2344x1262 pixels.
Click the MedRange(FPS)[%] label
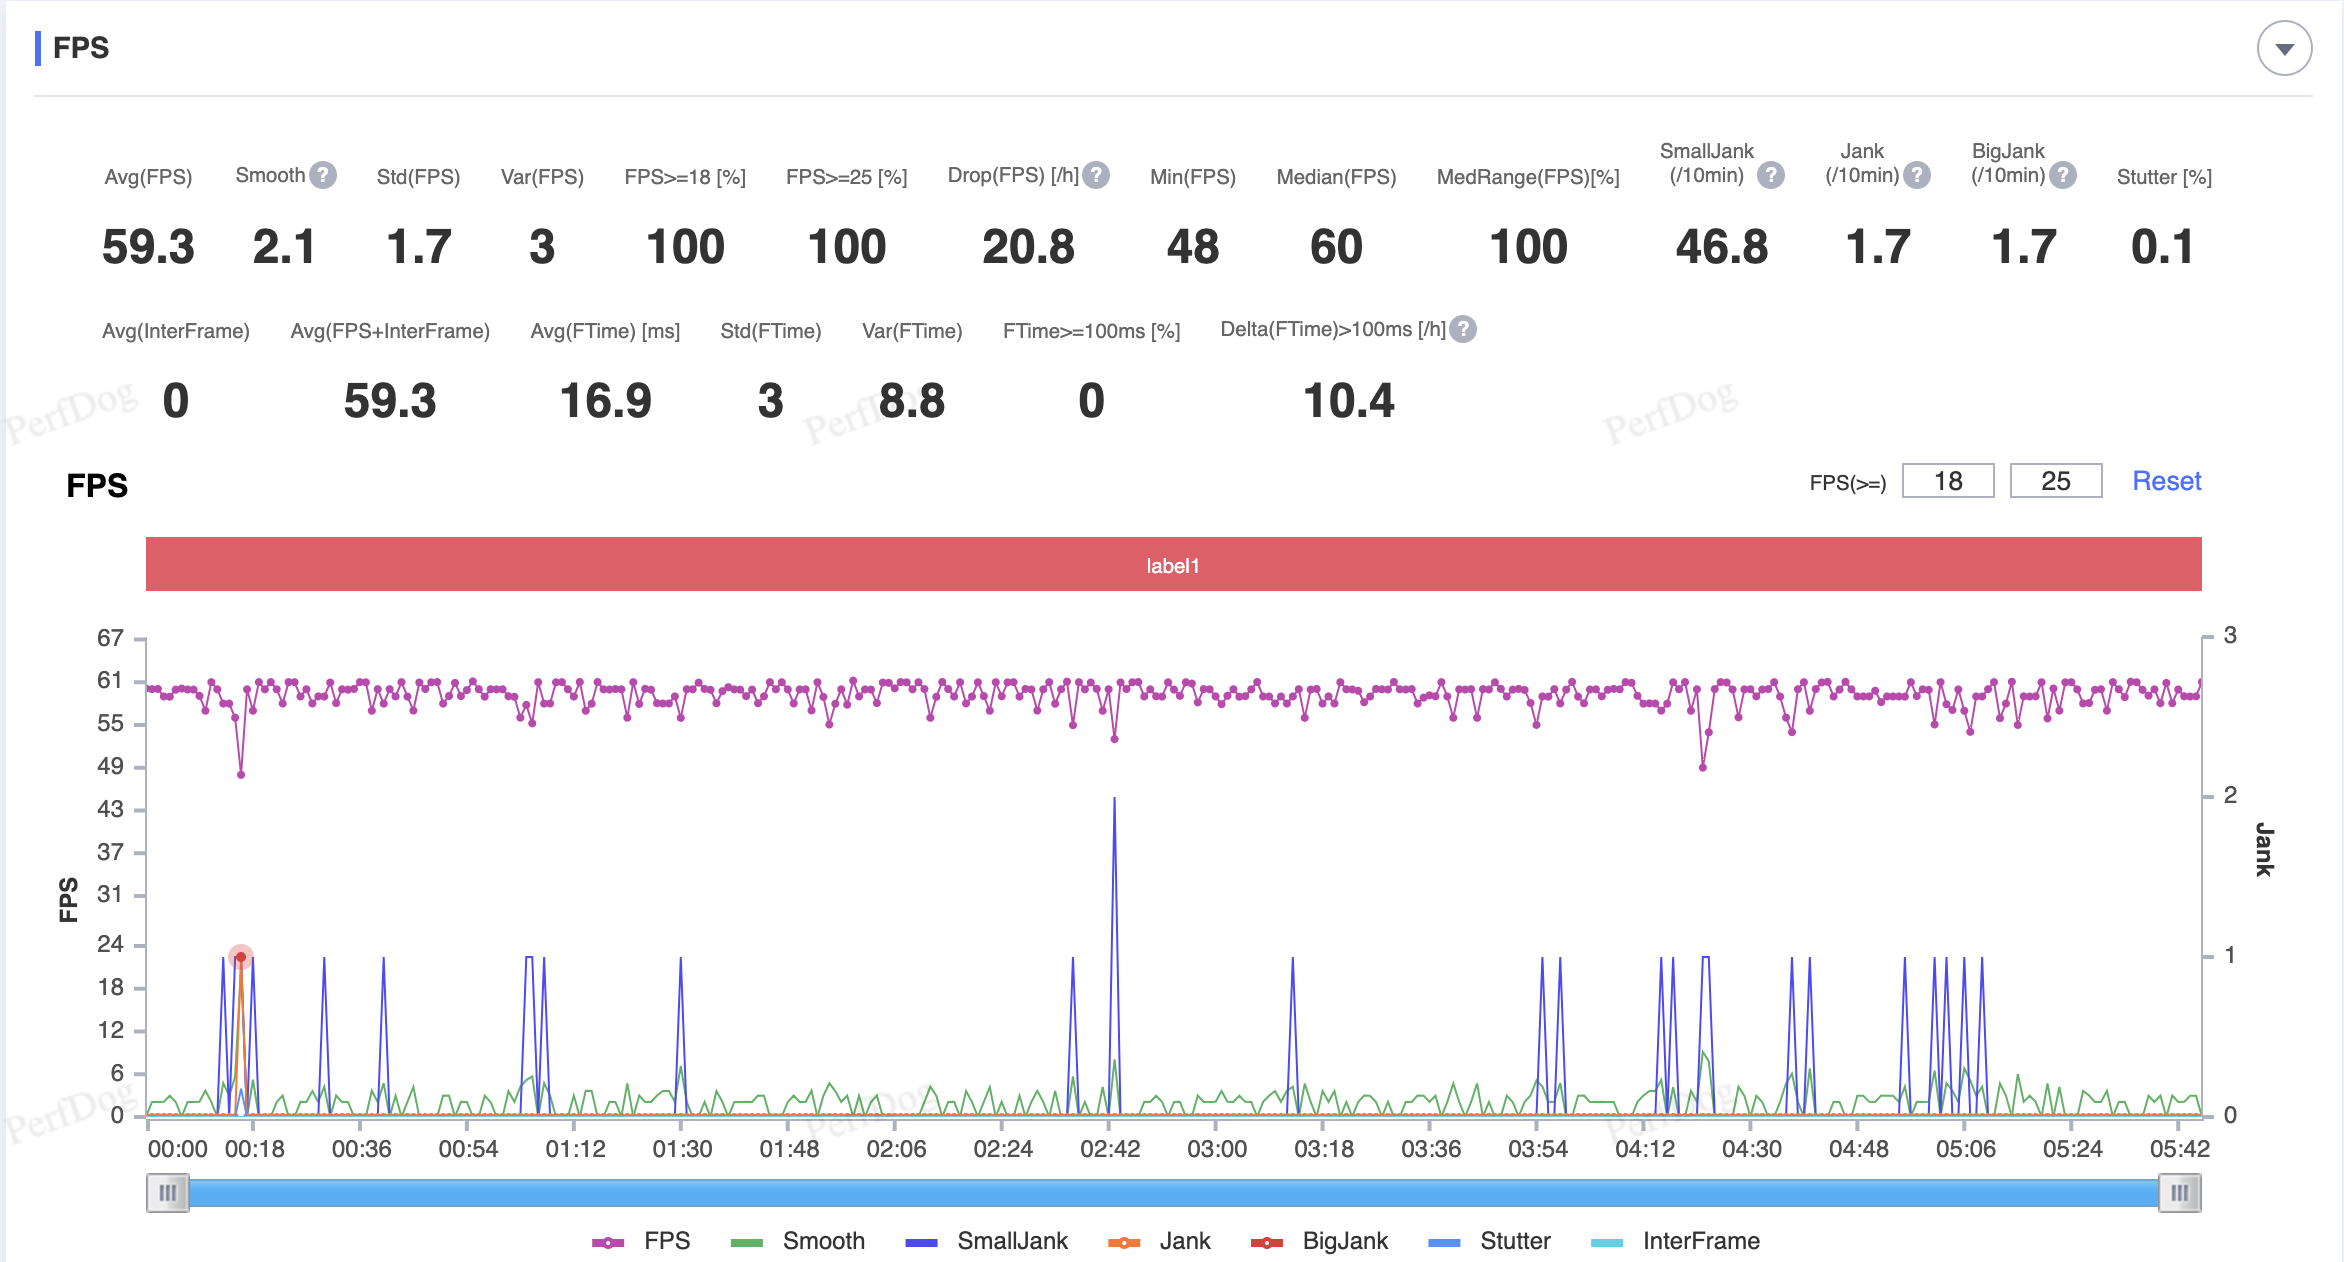1528,177
